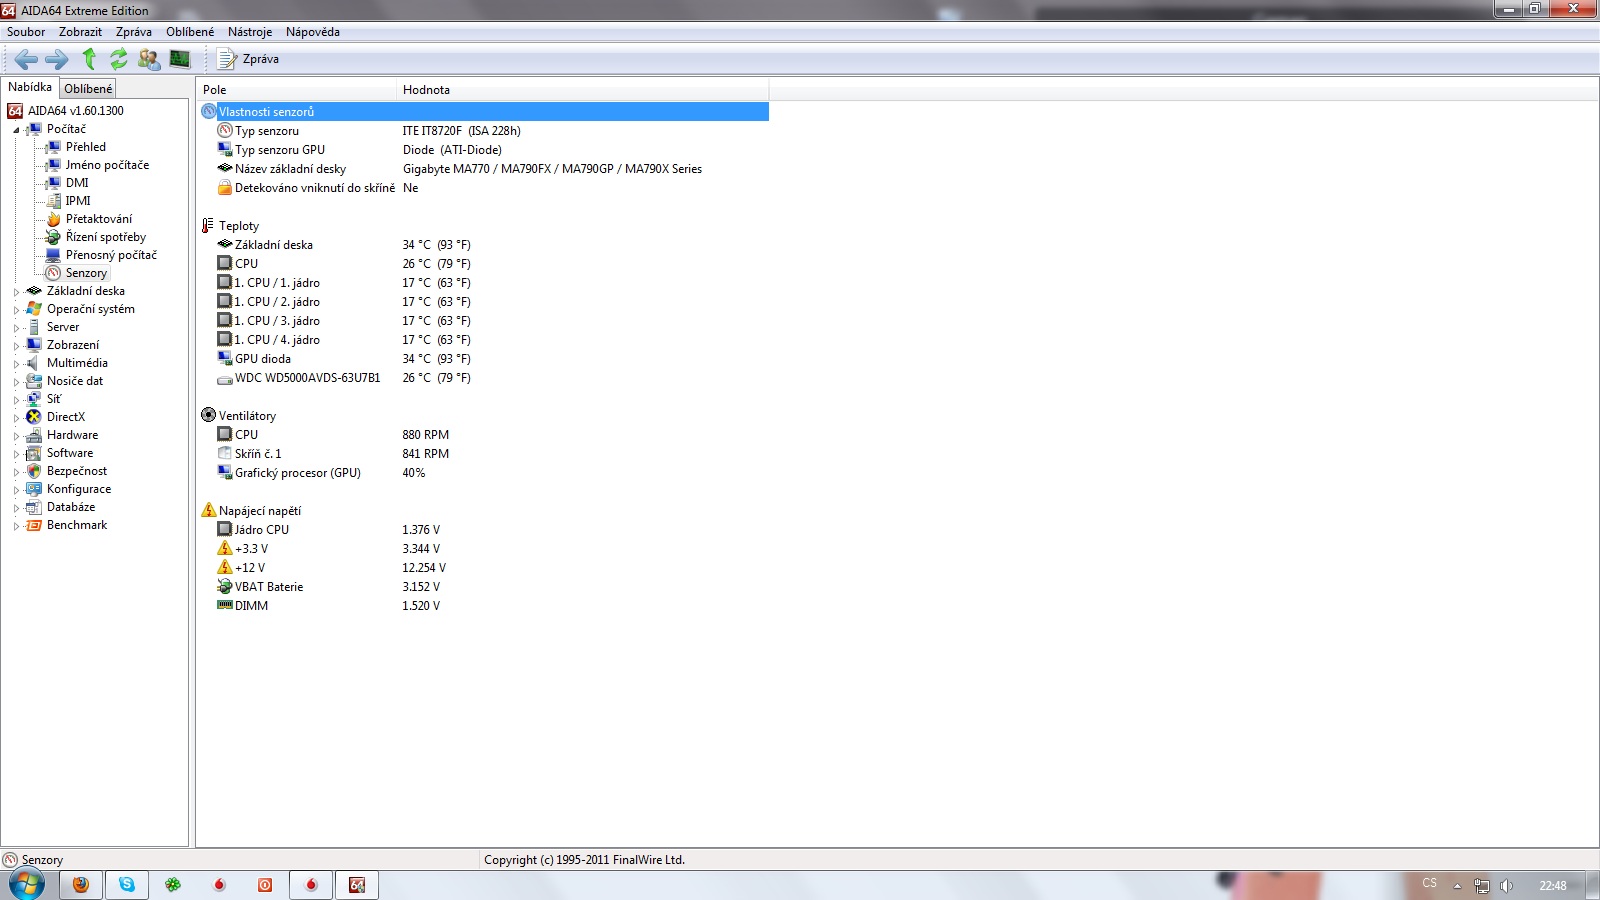Expand the DirectX tree node
Screen dimensions: 1600x900
click(x=16, y=418)
